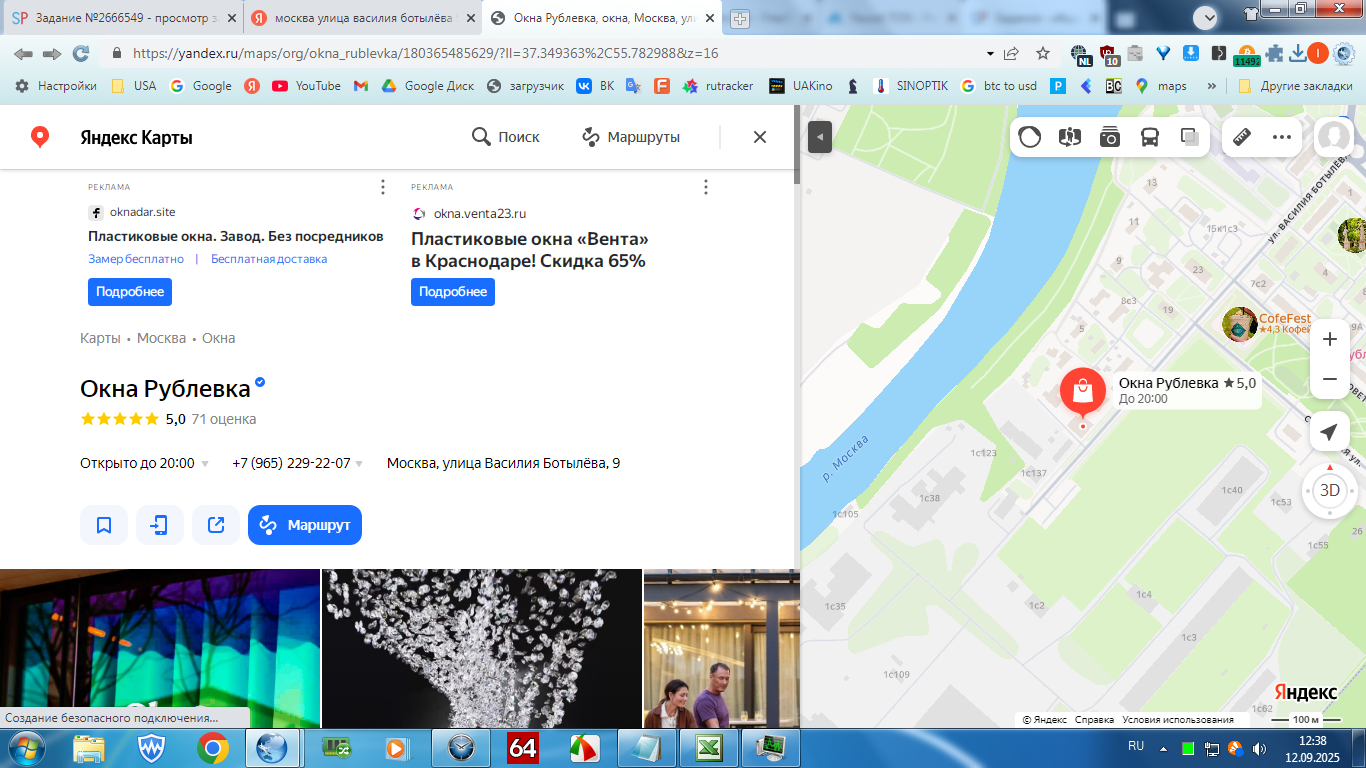This screenshot has width=1366, height=768.
Task: Open Google Диск bookmark
Action: (428, 86)
